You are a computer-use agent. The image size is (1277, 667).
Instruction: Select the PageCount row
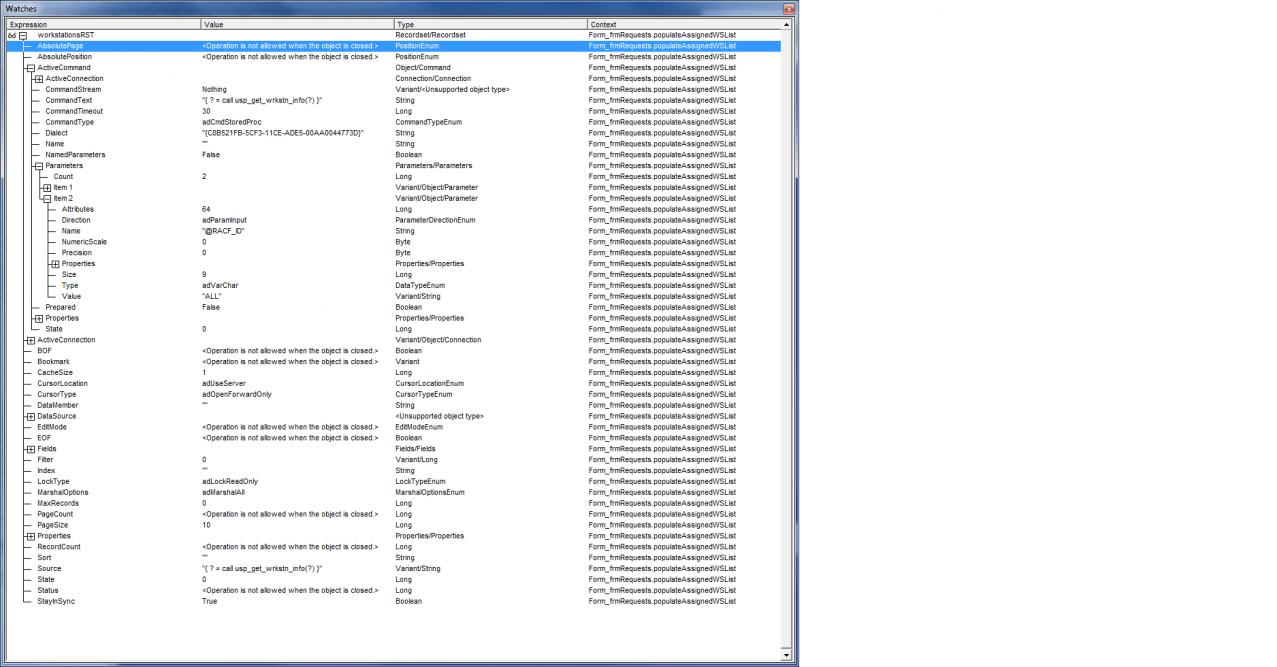point(393,514)
